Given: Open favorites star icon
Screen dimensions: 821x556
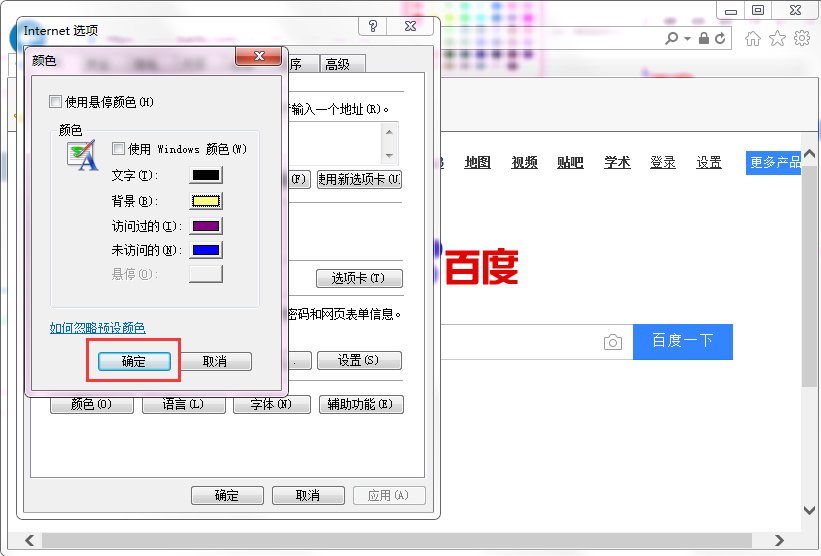Looking at the screenshot, I should coord(778,38).
